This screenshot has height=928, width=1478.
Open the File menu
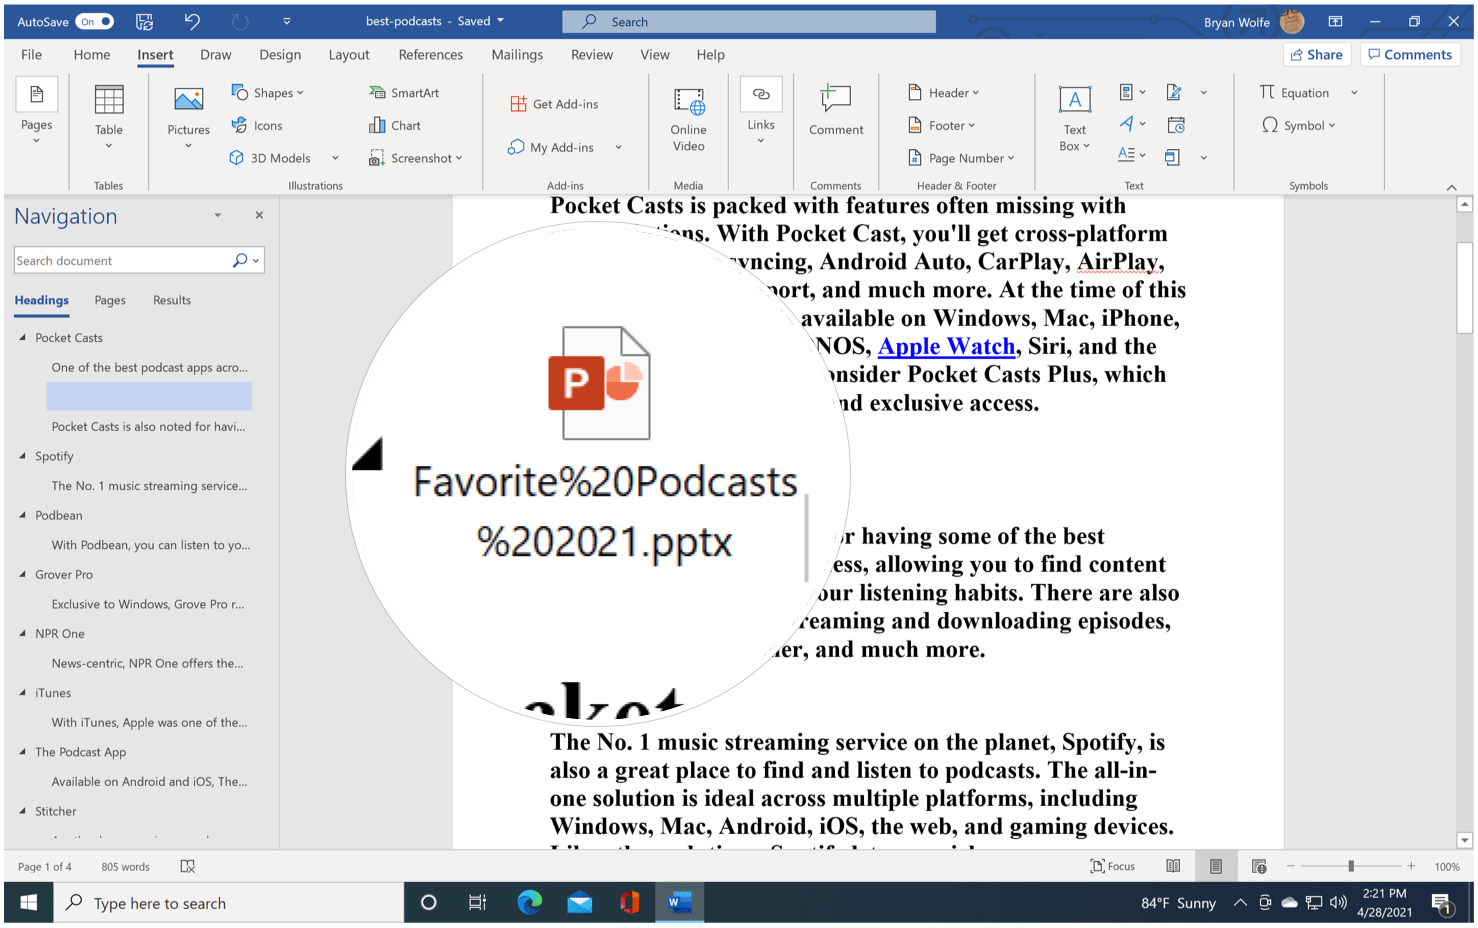point(31,55)
